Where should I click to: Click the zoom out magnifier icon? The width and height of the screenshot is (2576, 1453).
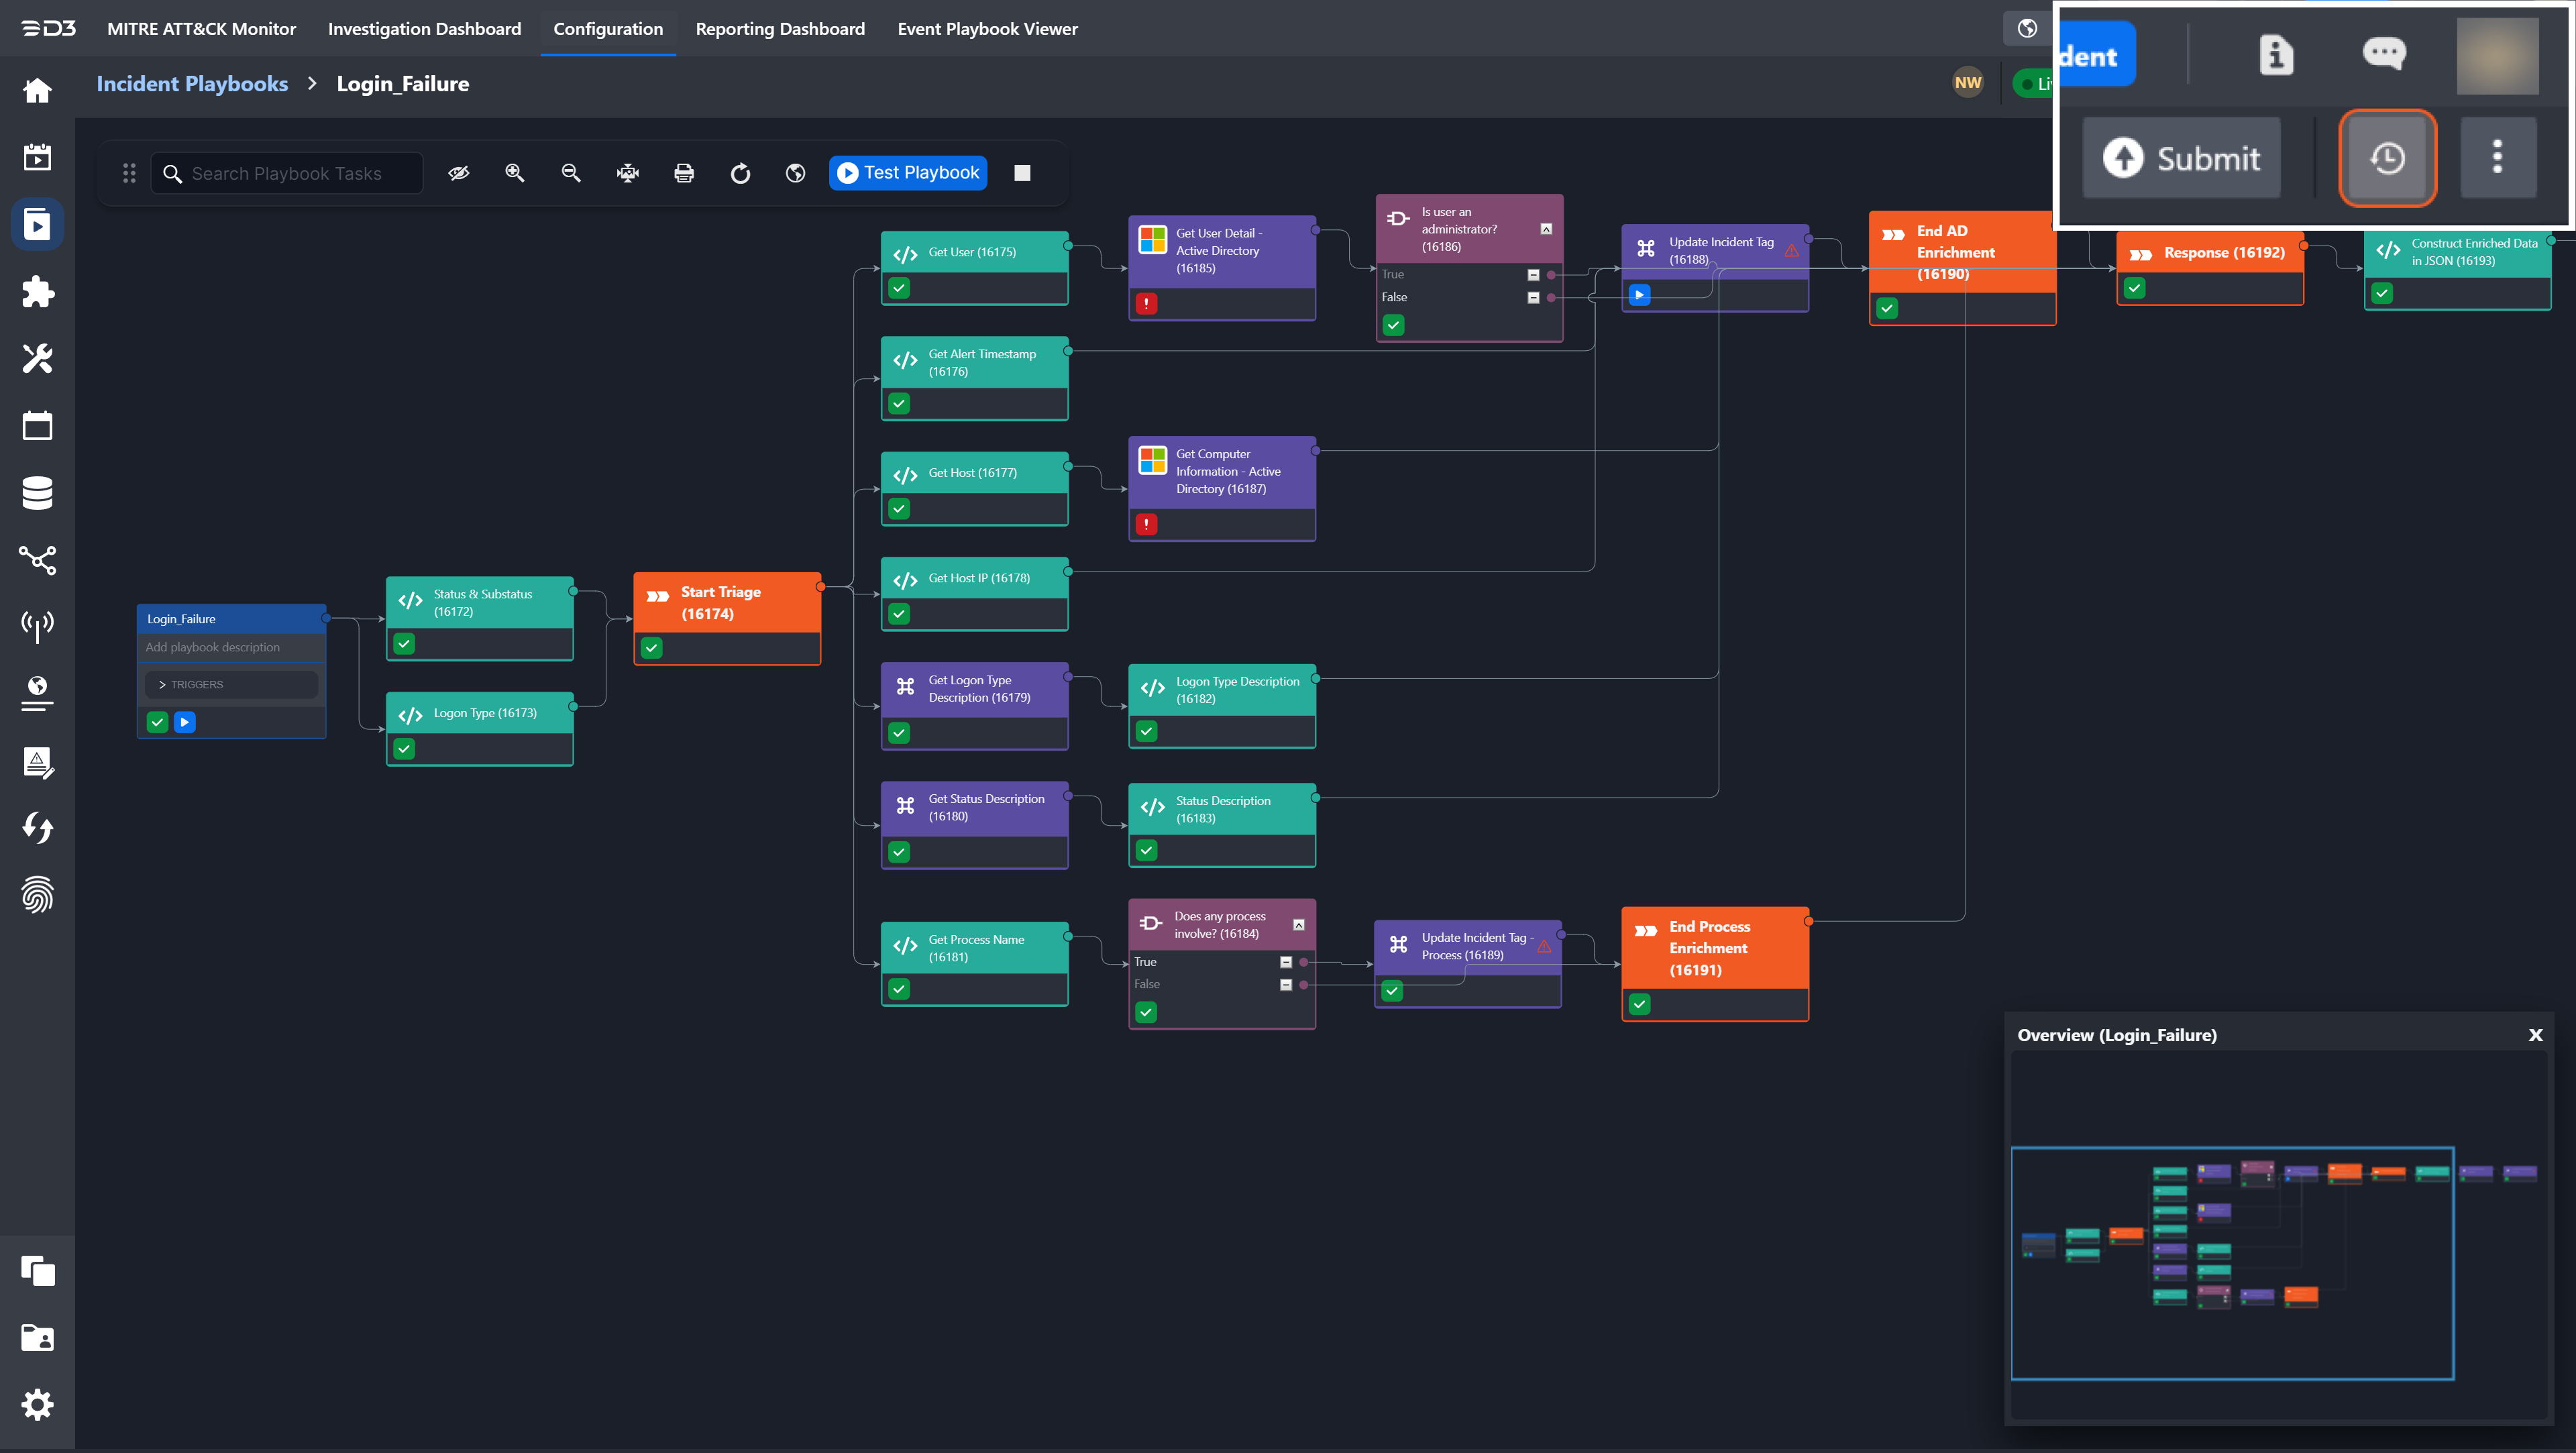pyautogui.click(x=571, y=173)
